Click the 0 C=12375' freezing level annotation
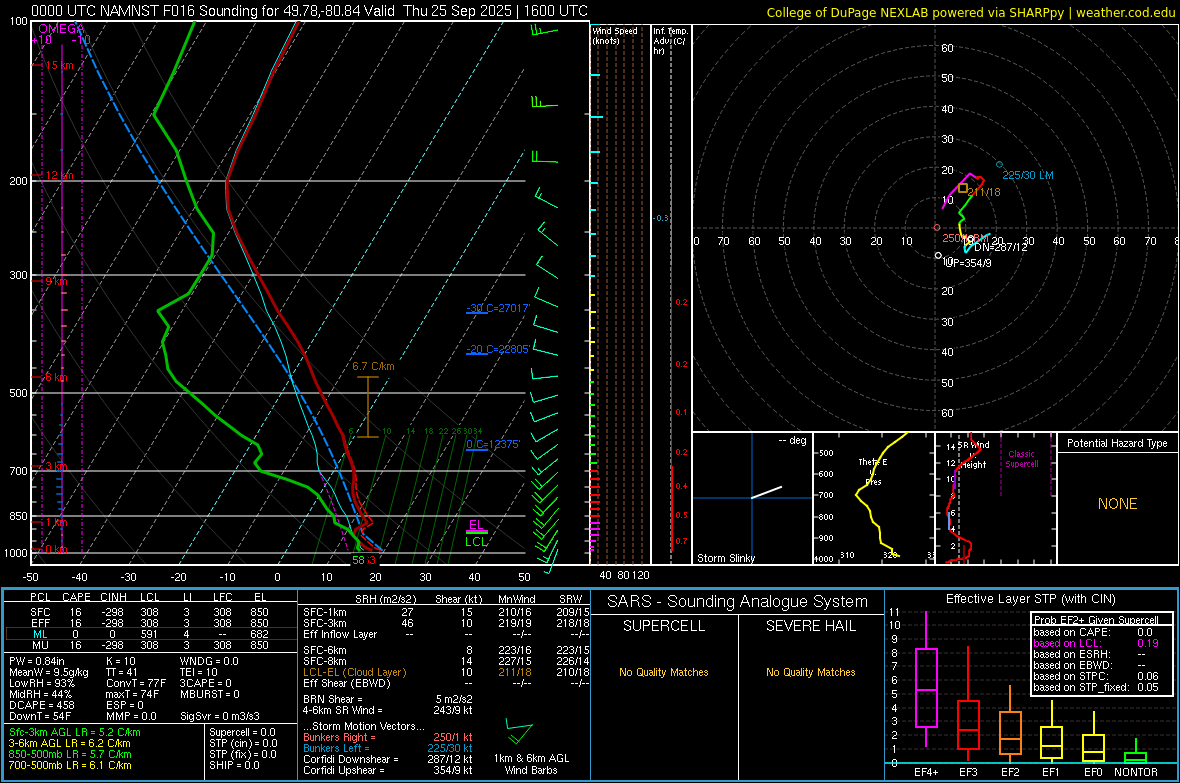Viewport: 1180px width, 783px height. [493, 444]
